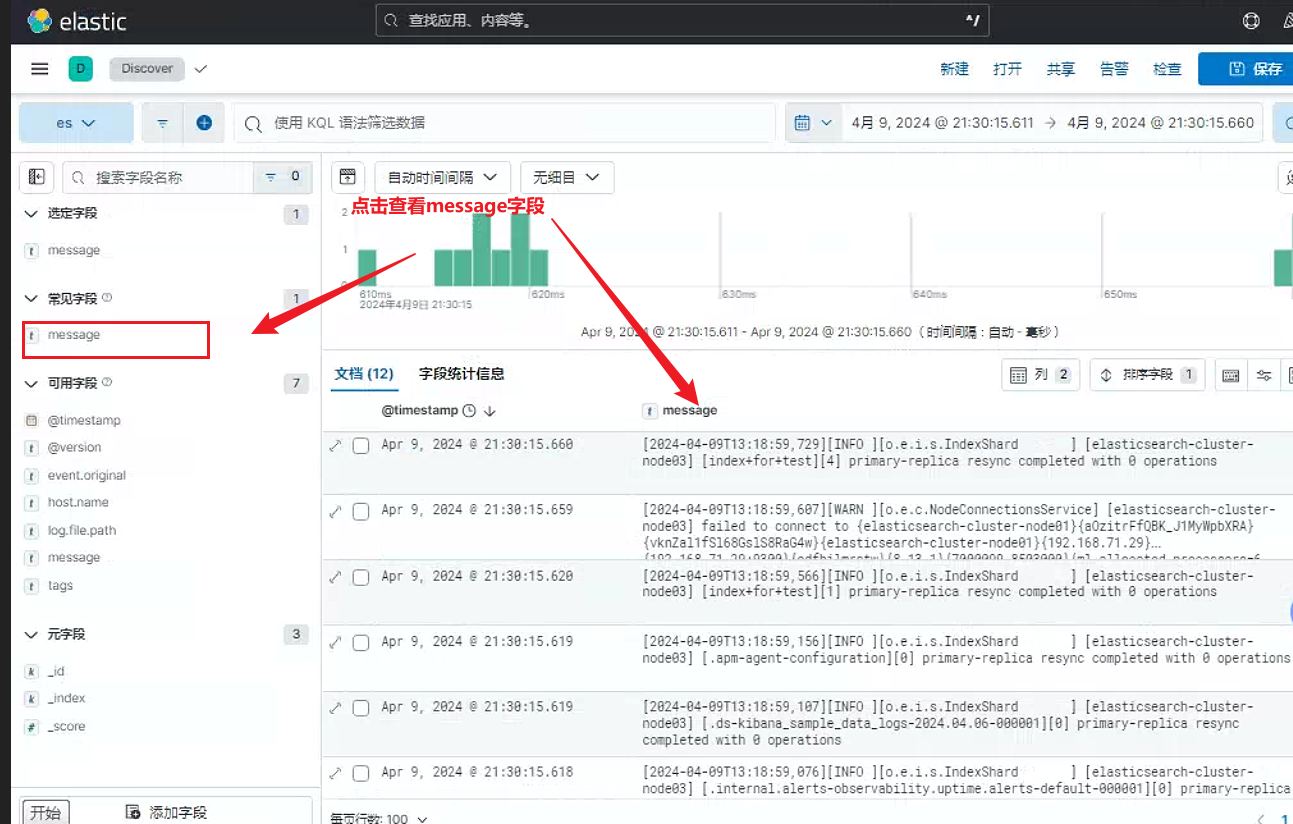Check the .apm-agent-configuration row checkbox
Viewport: 1293px width, 824px height.
(x=361, y=643)
